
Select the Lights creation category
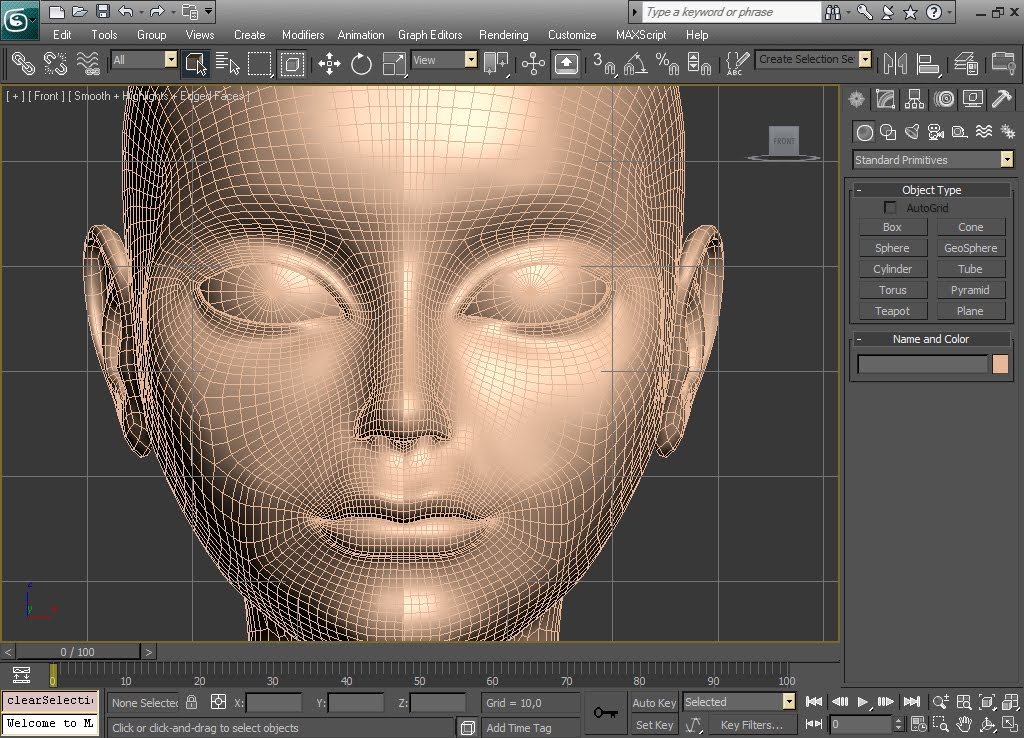(x=912, y=131)
